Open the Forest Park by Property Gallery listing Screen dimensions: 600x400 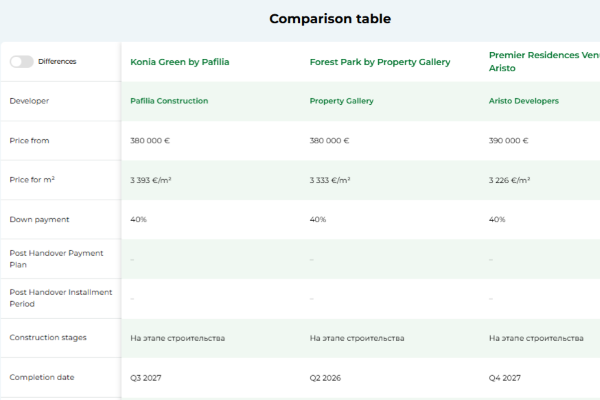(x=379, y=62)
